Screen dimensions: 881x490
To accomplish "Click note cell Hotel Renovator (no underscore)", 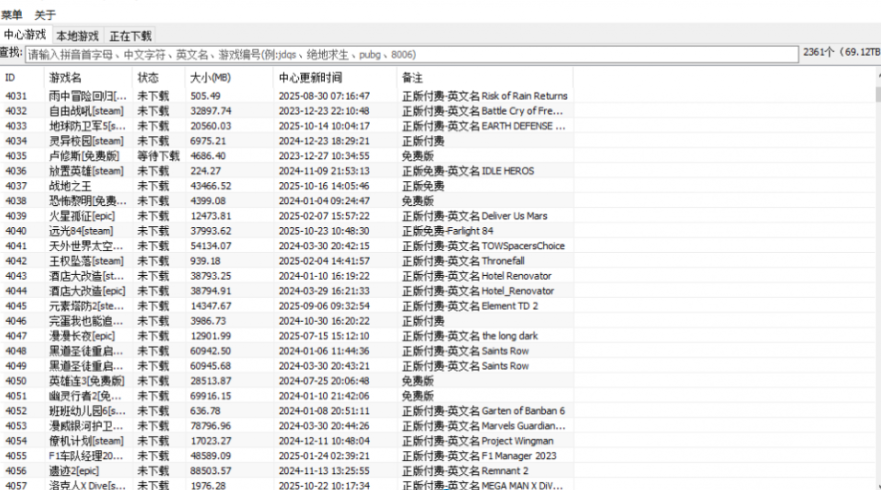I will point(476,276).
